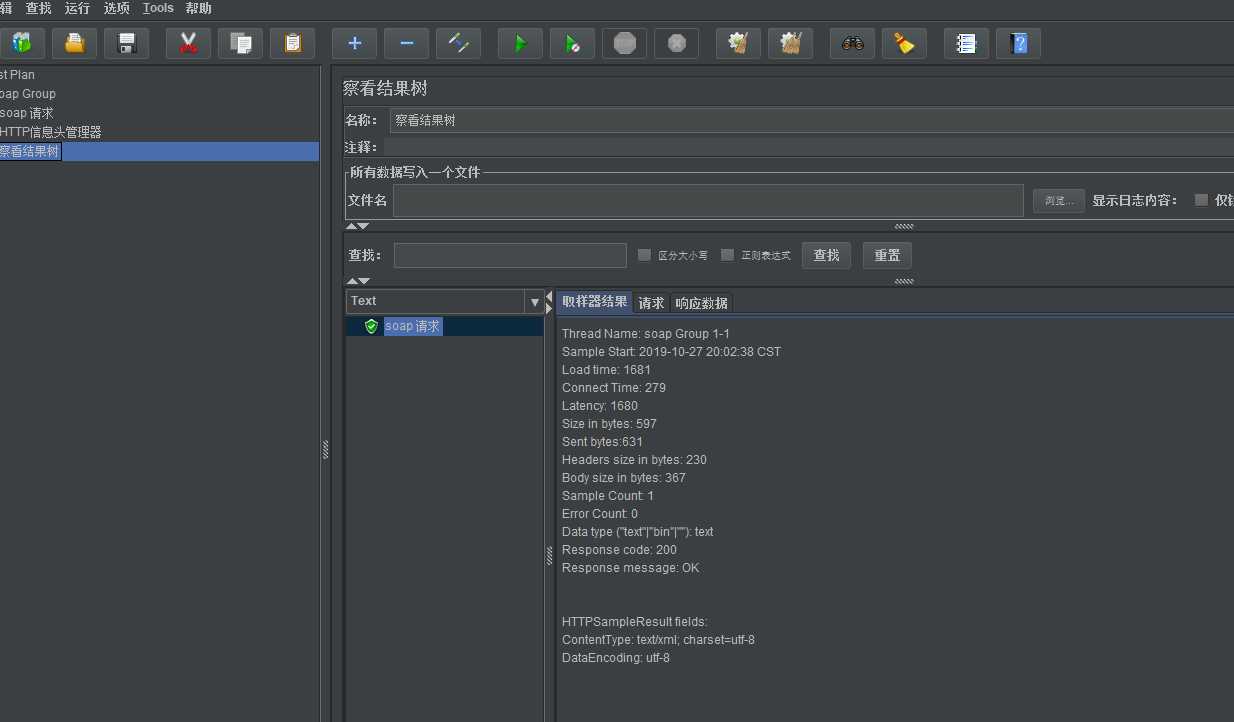Screen dimensions: 1234x722
Task: Enable the 正则表达式 checkbox
Action: click(728, 255)
